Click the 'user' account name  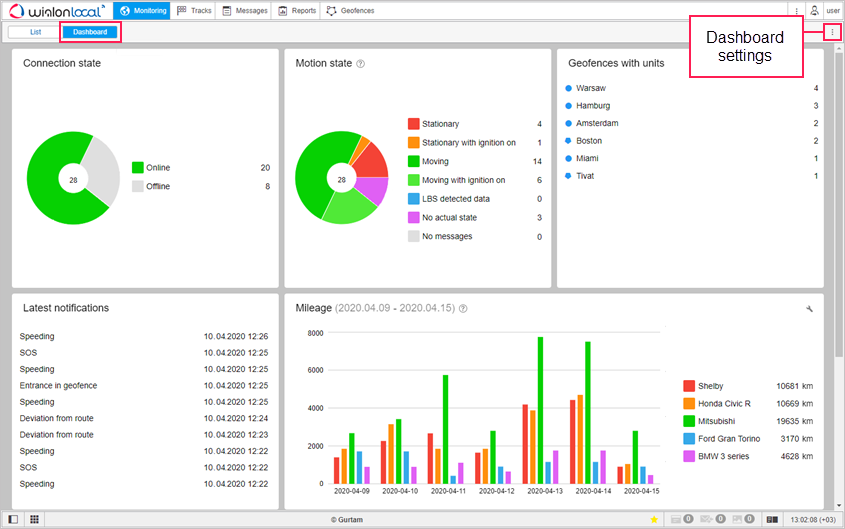click(x=833, y=11)
